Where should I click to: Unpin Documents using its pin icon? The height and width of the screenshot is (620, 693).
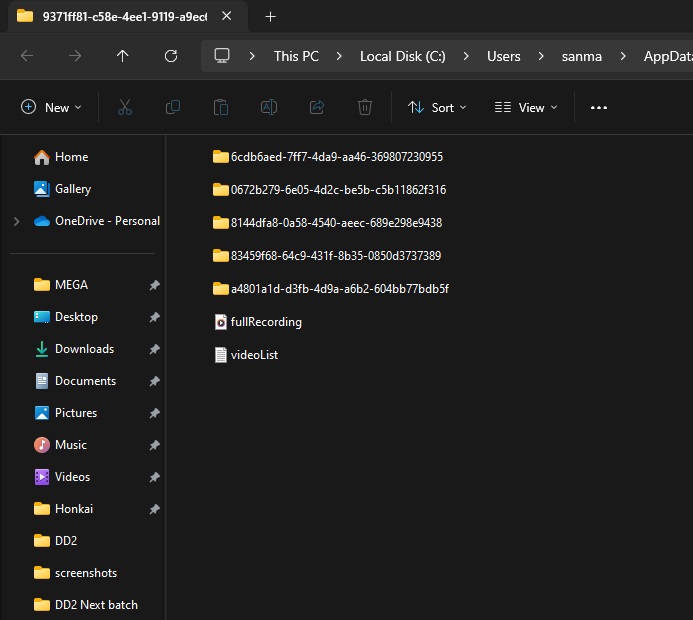(154, 381)
